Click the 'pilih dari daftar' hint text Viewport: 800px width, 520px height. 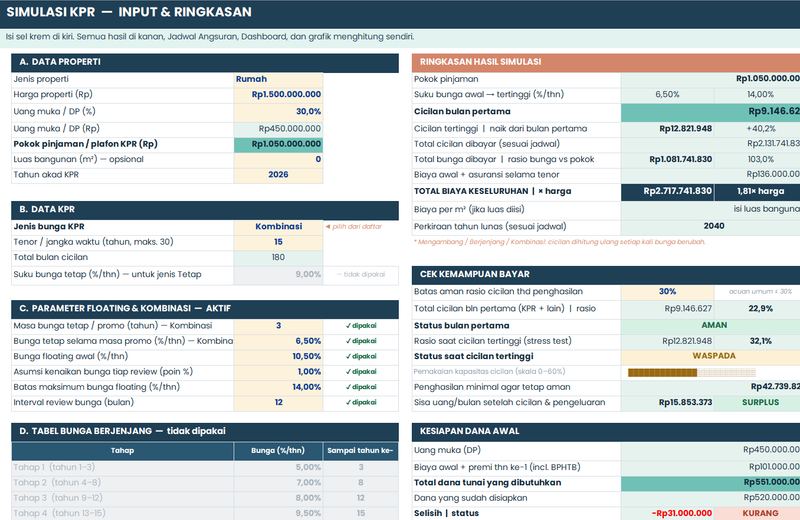354,227
